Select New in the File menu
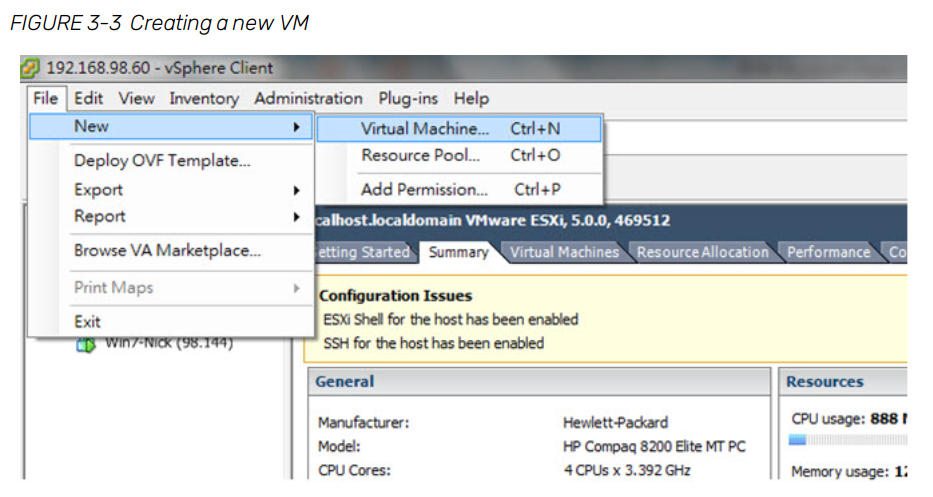This screenshot has width=933, height=497. (171, 127)
